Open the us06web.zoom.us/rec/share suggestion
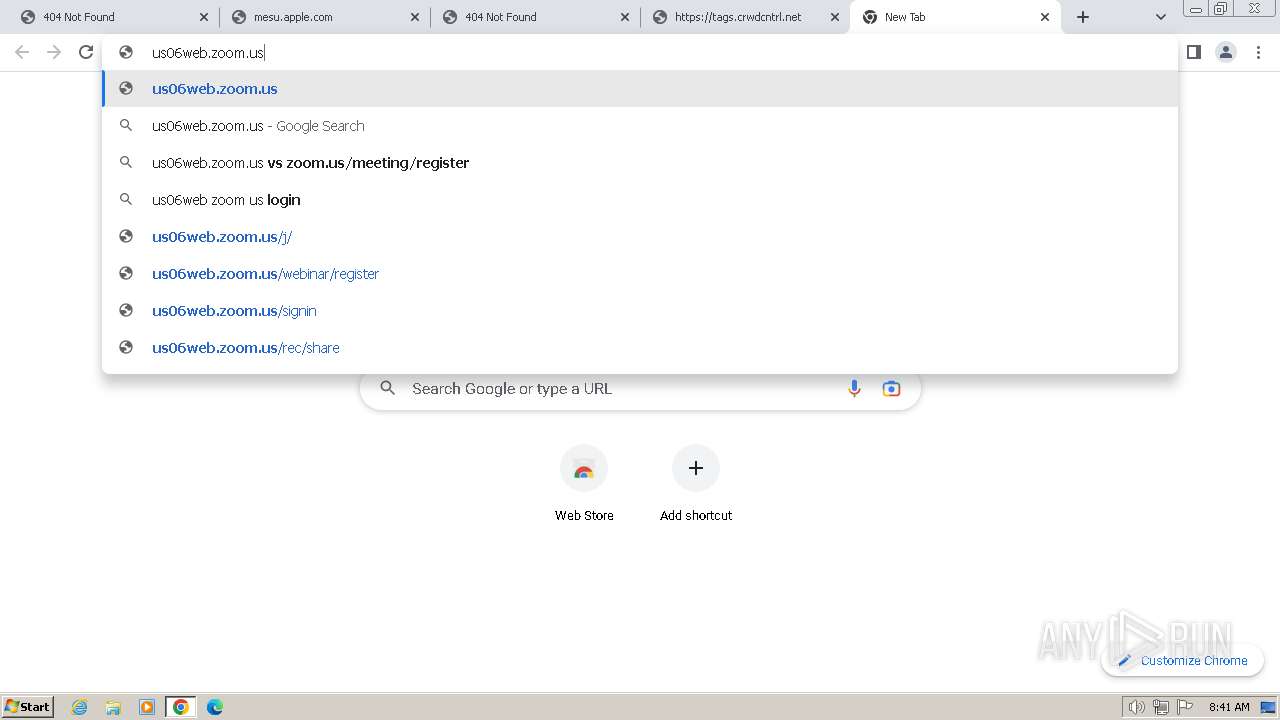This screenshot has width=1280, height=720. coord(640,348)
